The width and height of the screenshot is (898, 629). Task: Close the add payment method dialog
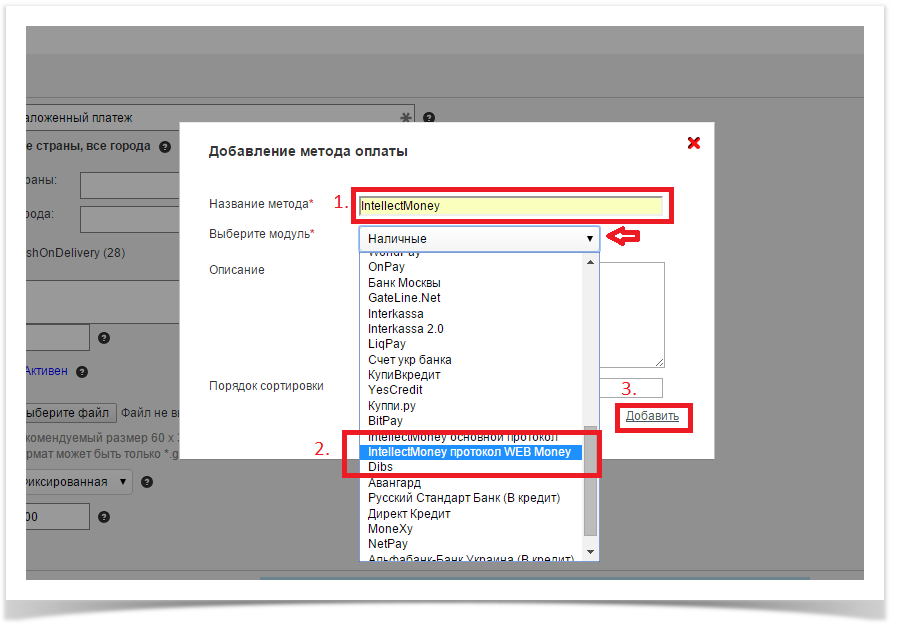tap(693, 143)
